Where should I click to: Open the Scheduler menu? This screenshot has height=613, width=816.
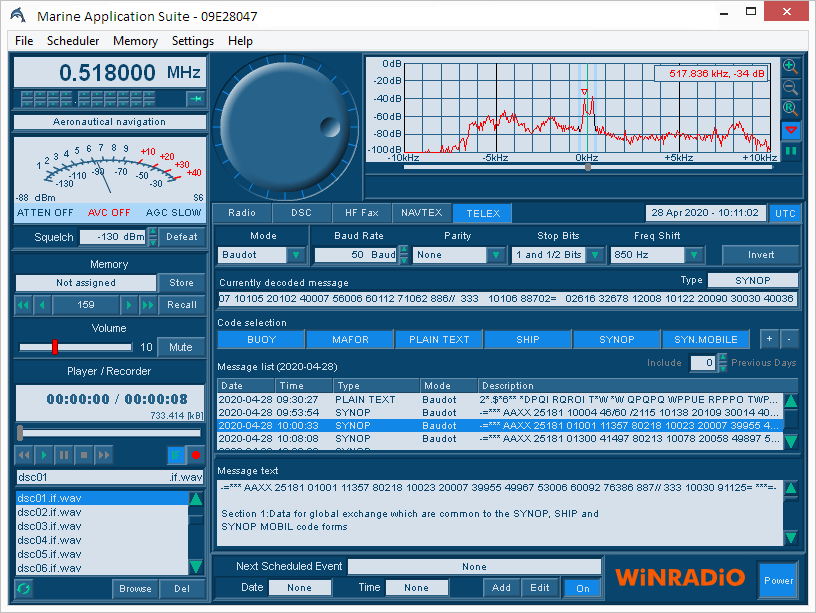(x=74, y=41)
